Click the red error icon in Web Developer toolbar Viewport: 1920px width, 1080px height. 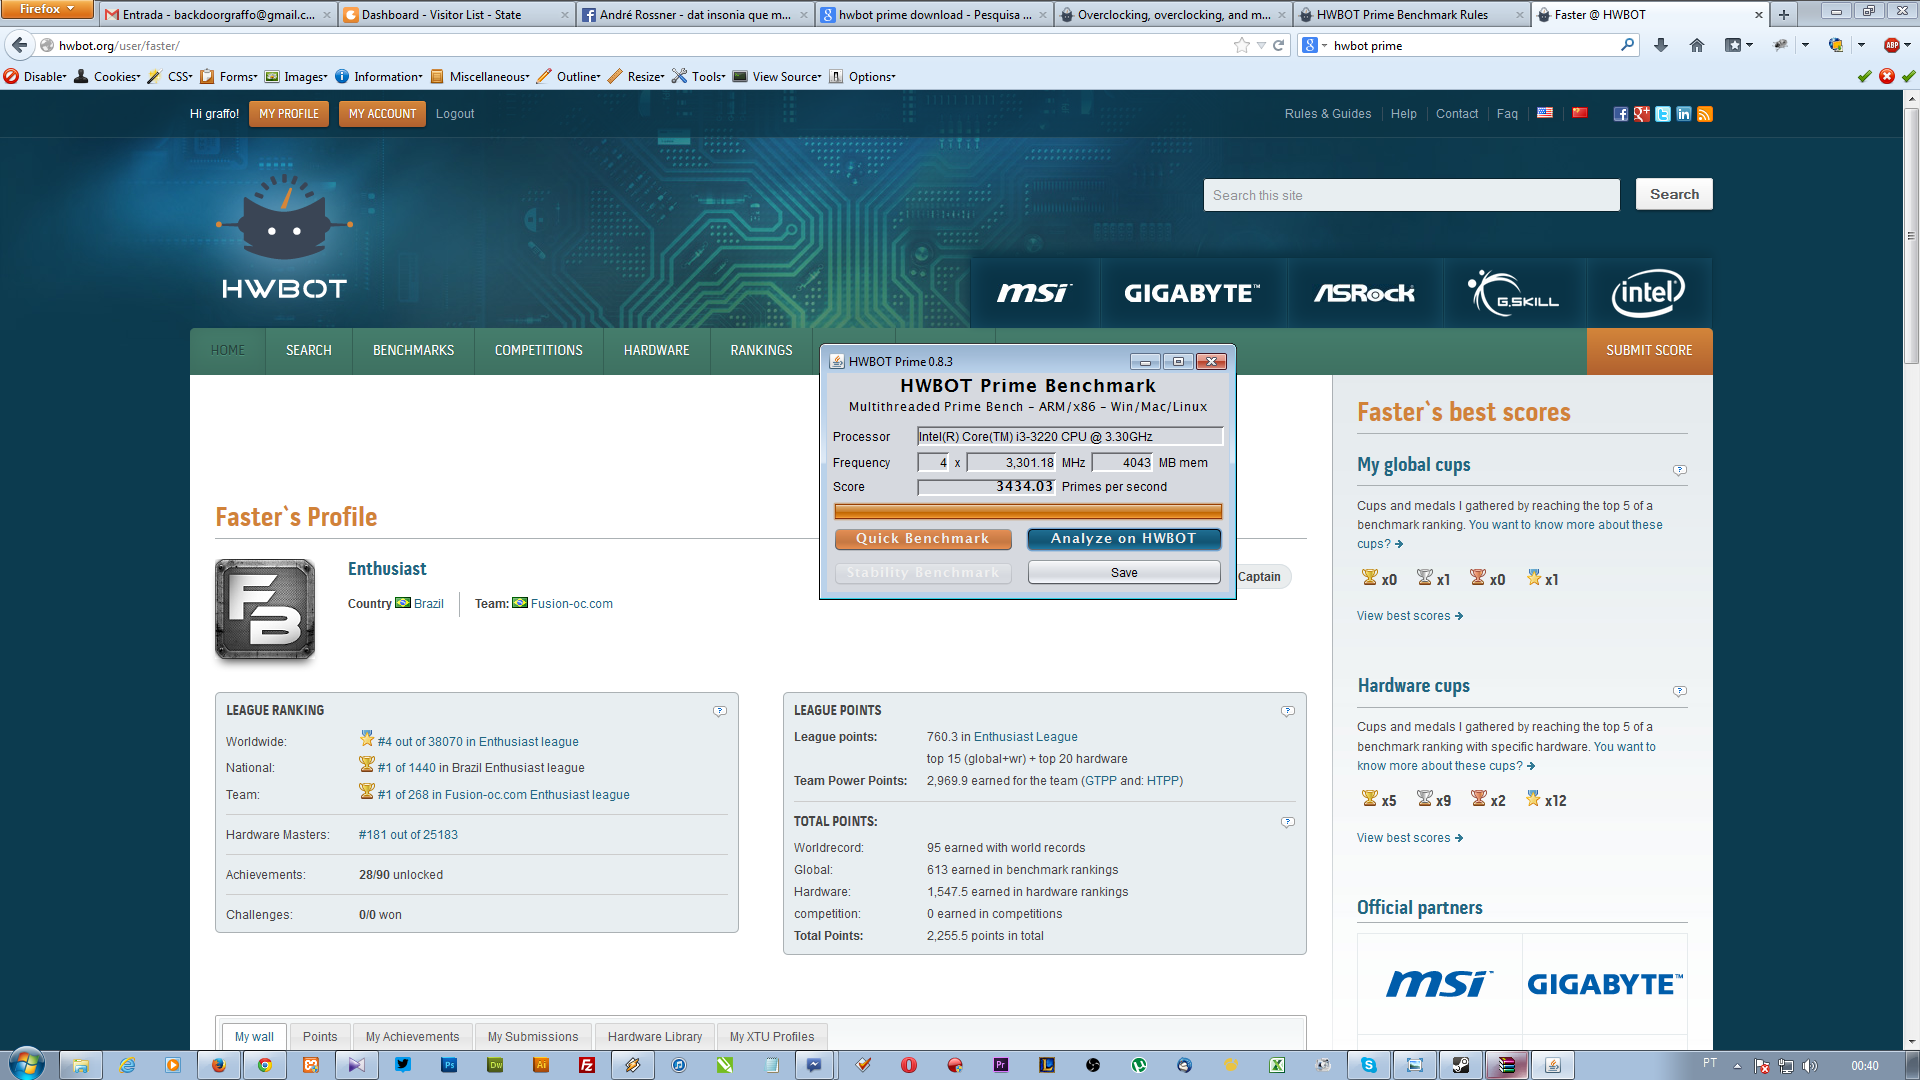click(x=1886, y=76)
